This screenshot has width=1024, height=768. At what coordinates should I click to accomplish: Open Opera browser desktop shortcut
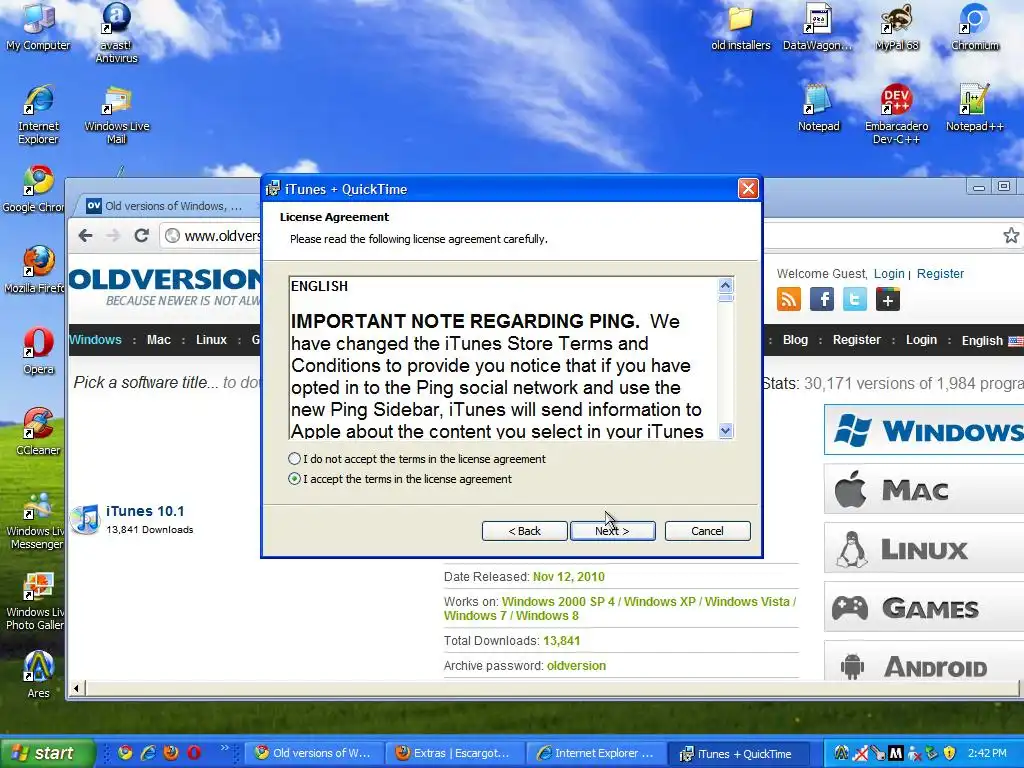pyautogui.click(x=39, y=351)
